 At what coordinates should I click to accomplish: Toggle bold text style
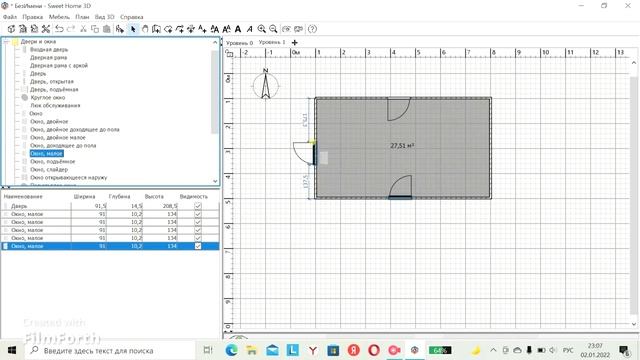click(238, 29)
